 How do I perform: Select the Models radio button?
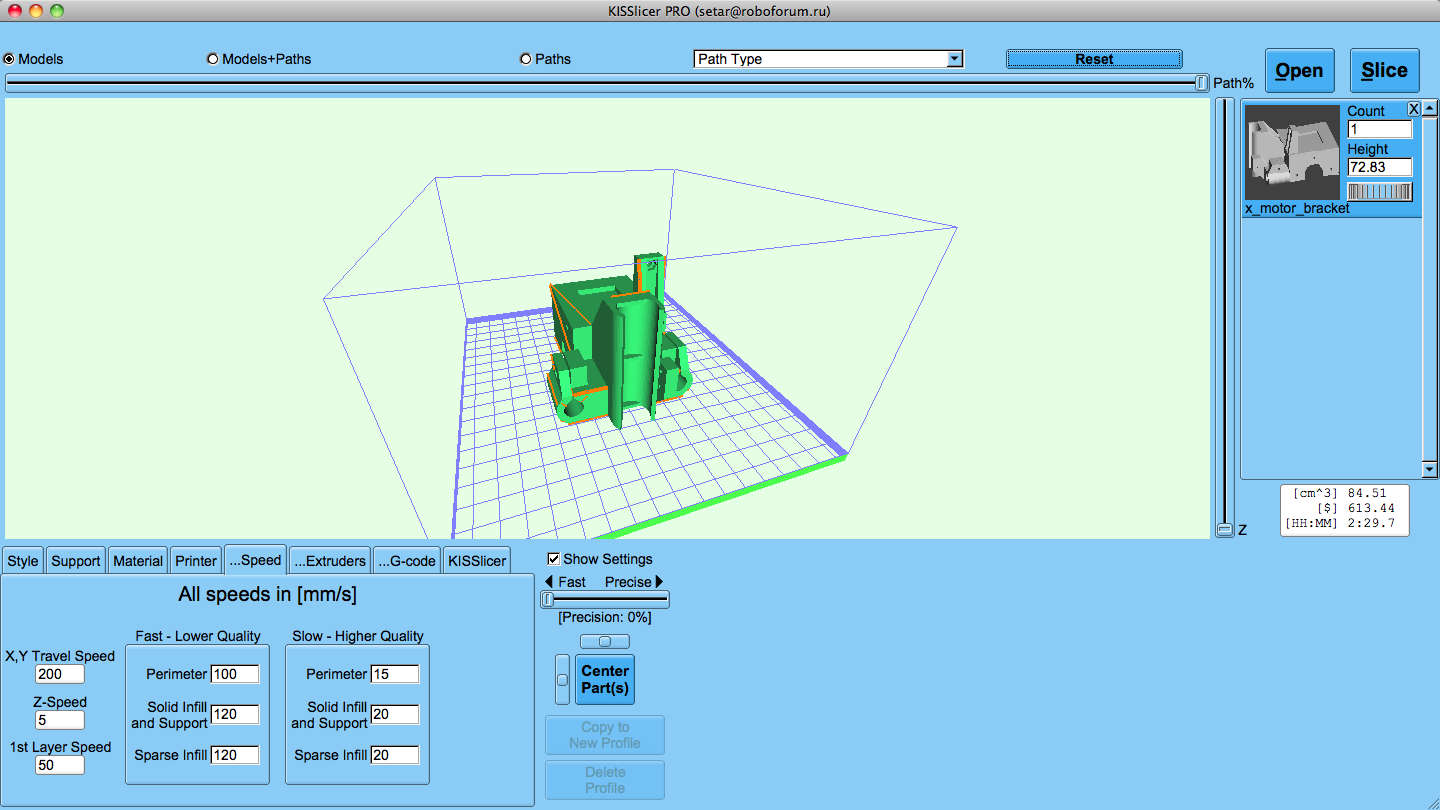10,59
